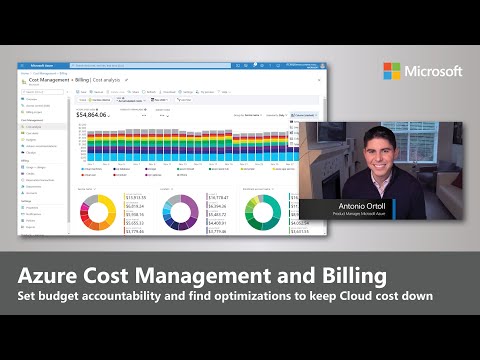Refresh the cost analysis data

[149, 92]
